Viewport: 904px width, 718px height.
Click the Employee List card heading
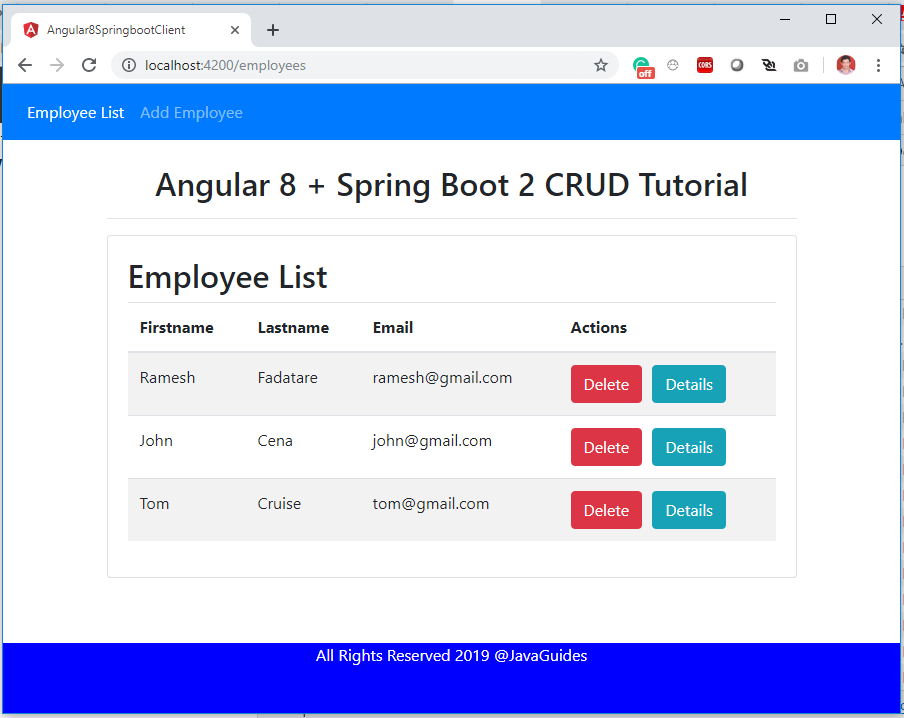click(228, 277)
